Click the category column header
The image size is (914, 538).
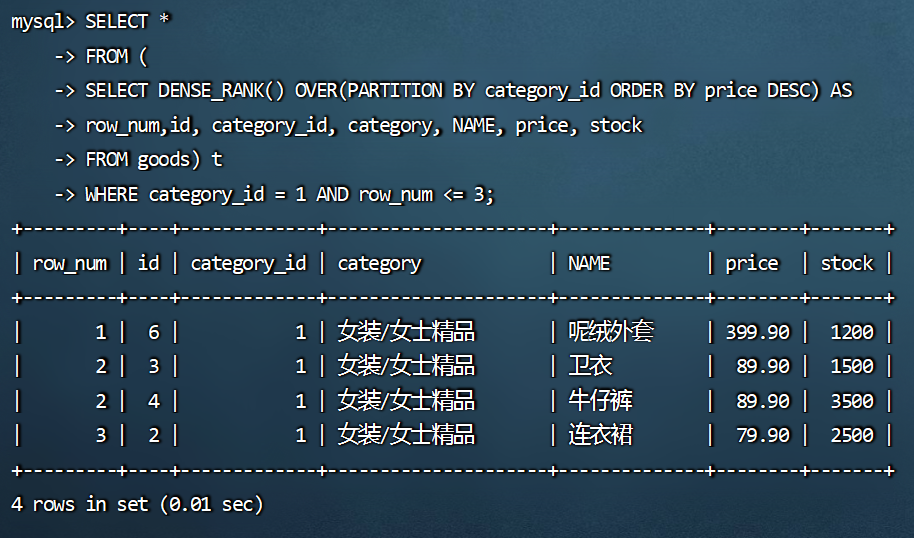pyautogui.click(x=379, y=264)
